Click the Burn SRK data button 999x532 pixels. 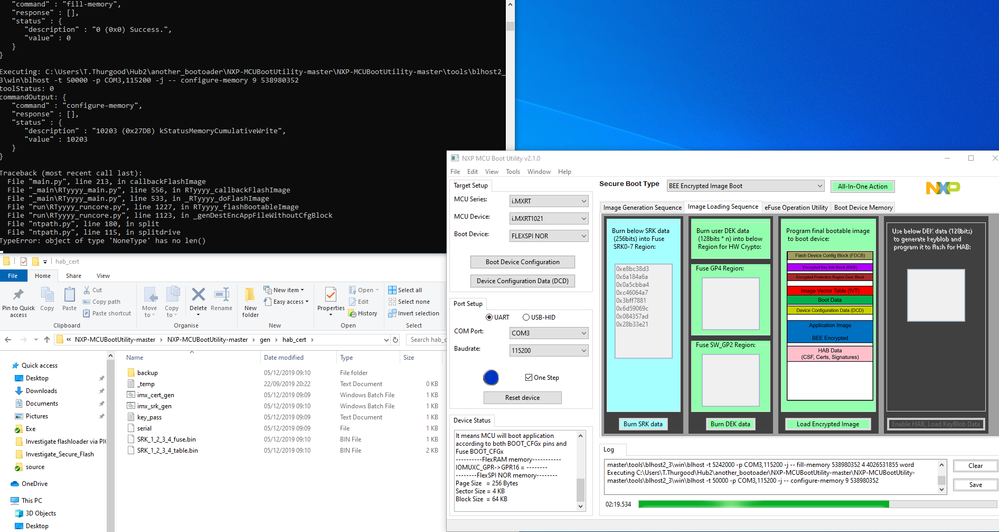pyautogui.click(x=643, y=424)
